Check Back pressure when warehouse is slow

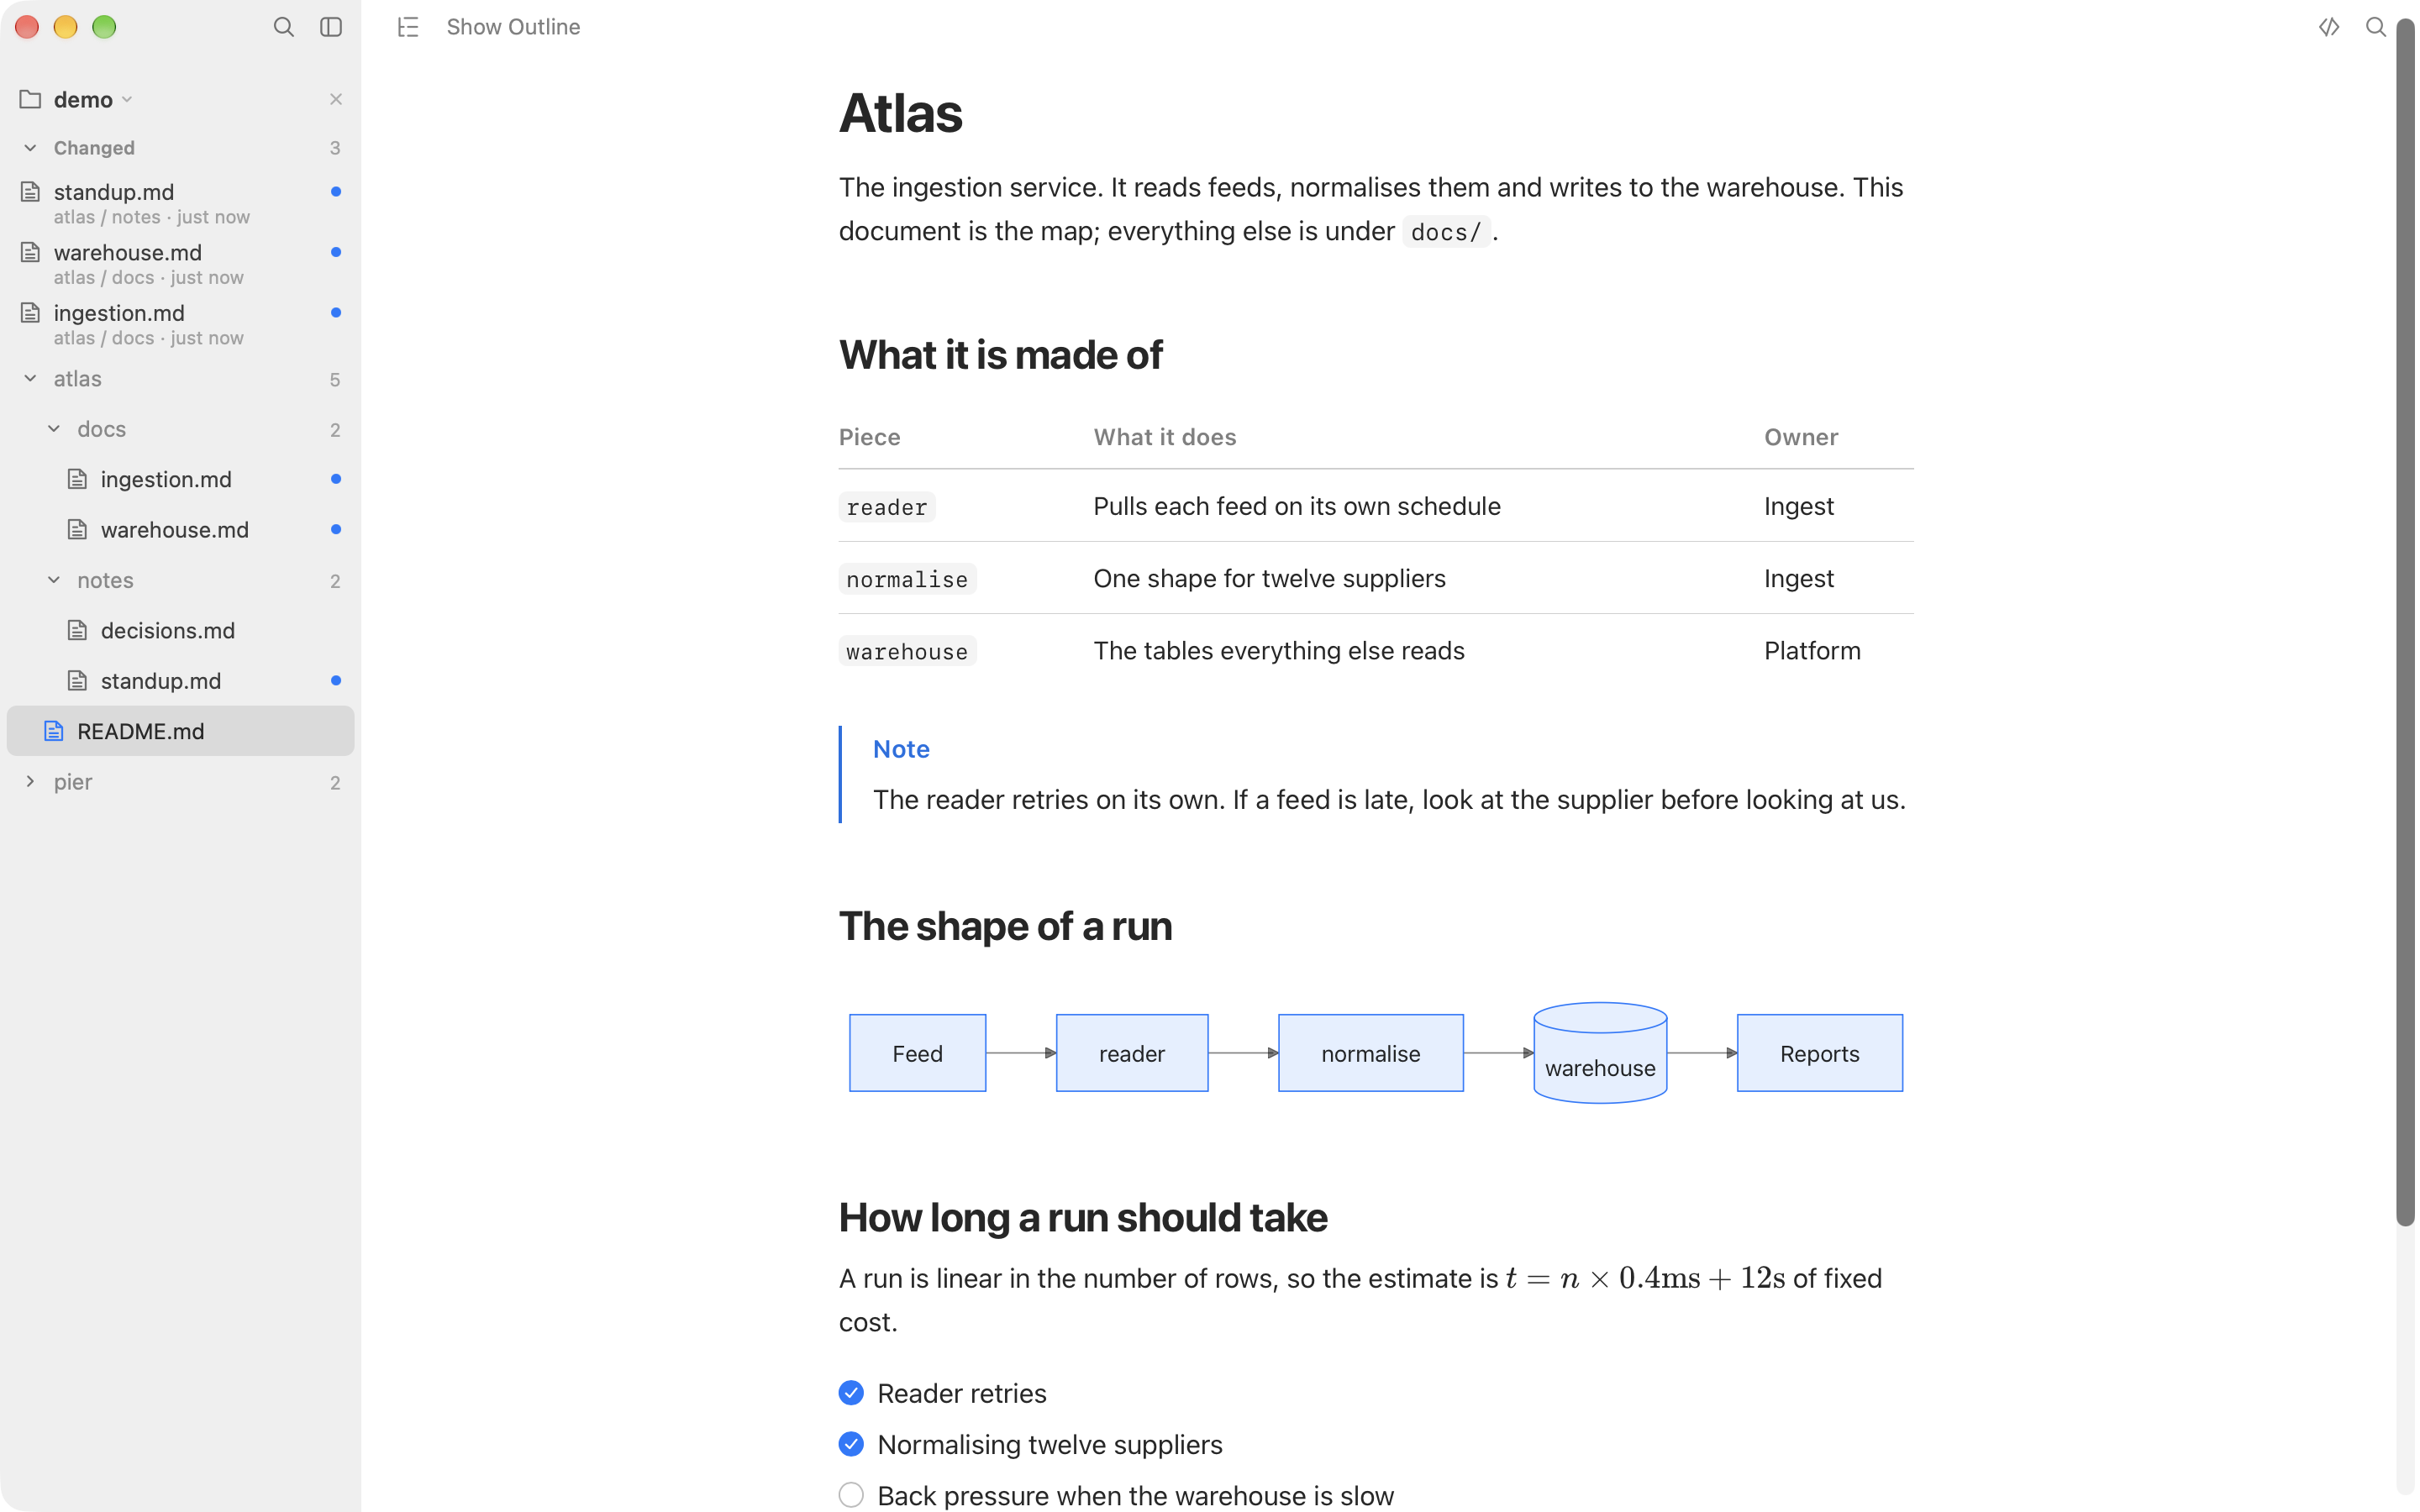point(851,1495)
